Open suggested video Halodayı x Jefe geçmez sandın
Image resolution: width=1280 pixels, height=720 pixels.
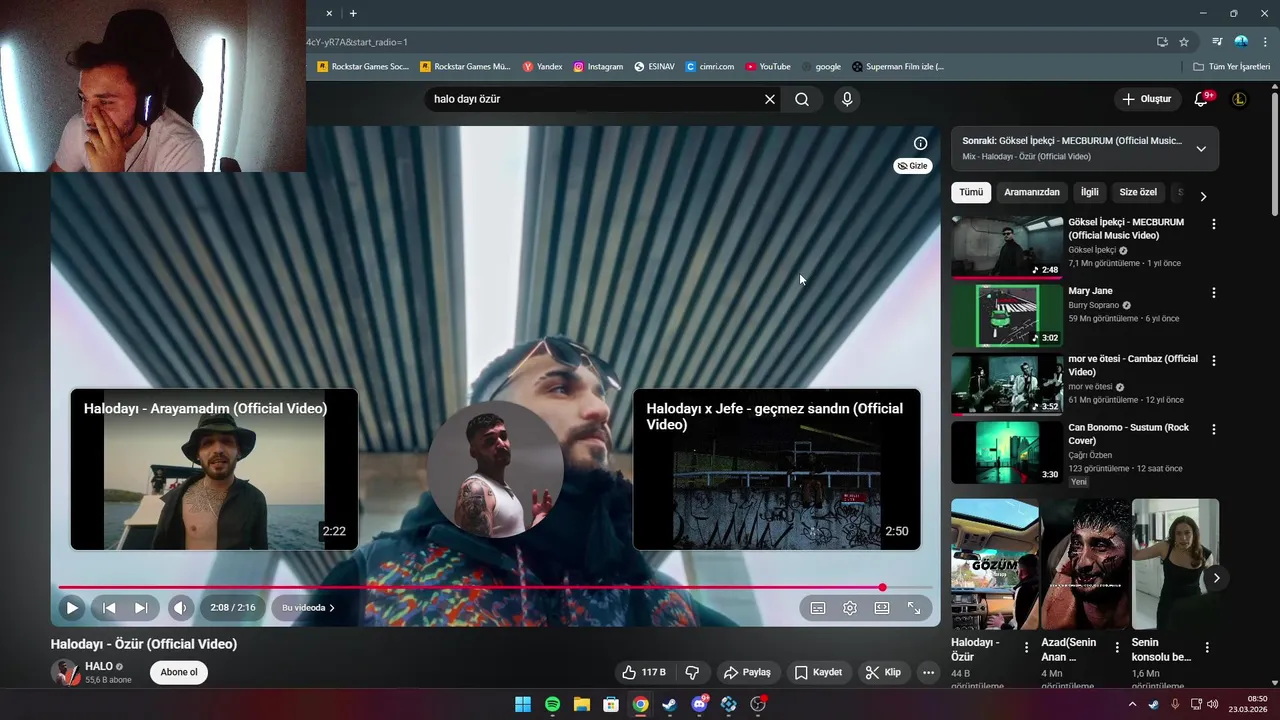click(x=777, y=469)
